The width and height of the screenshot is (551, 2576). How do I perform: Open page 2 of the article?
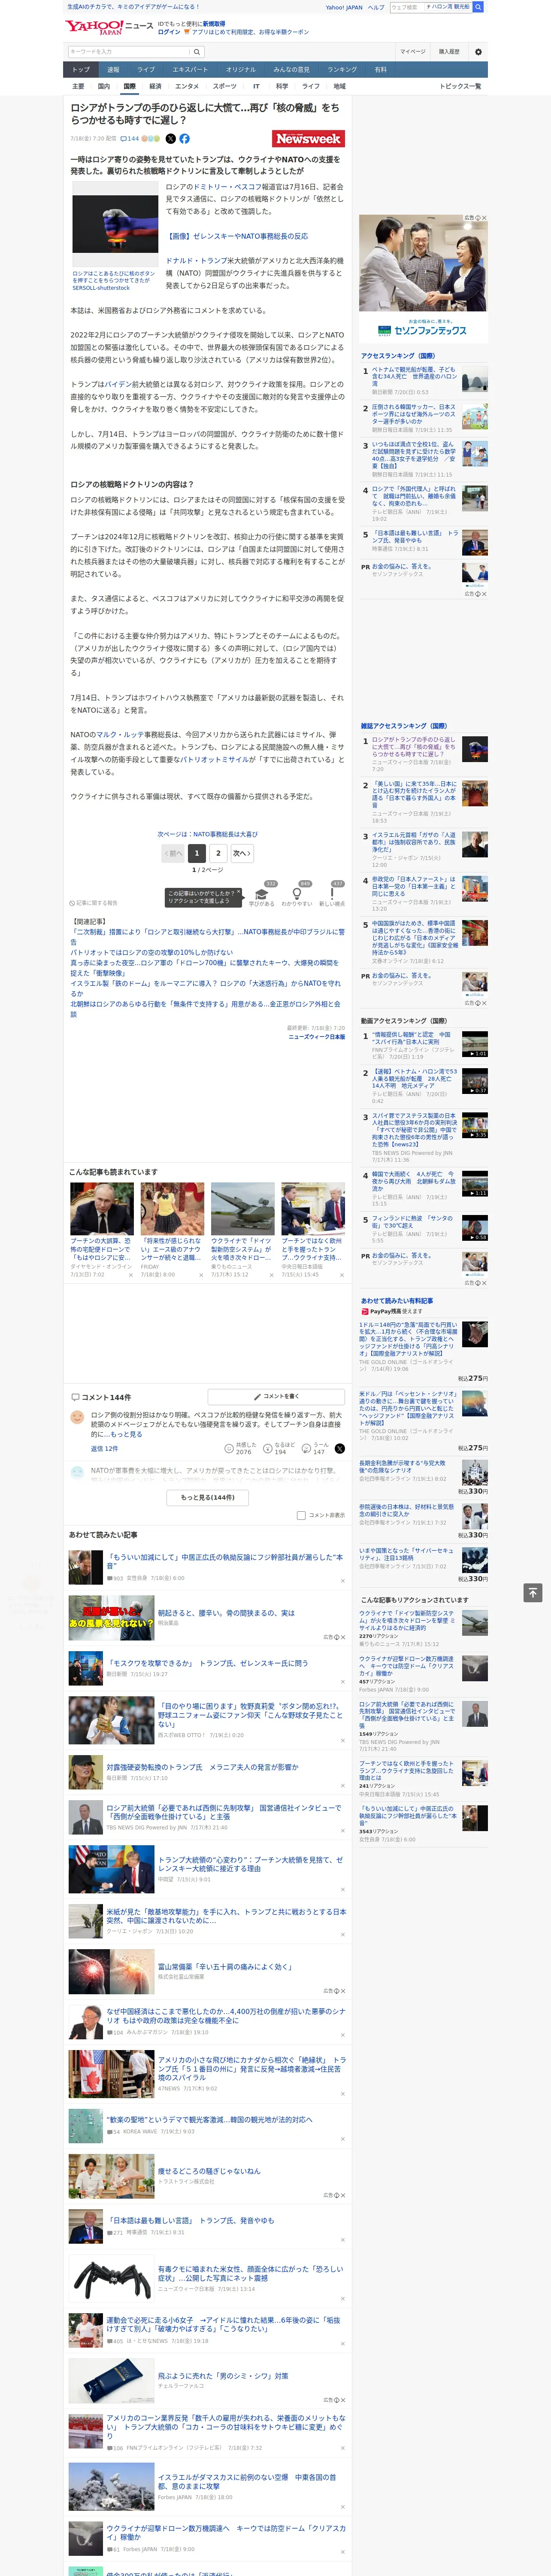pyautogui.click(x=218, y=853)
